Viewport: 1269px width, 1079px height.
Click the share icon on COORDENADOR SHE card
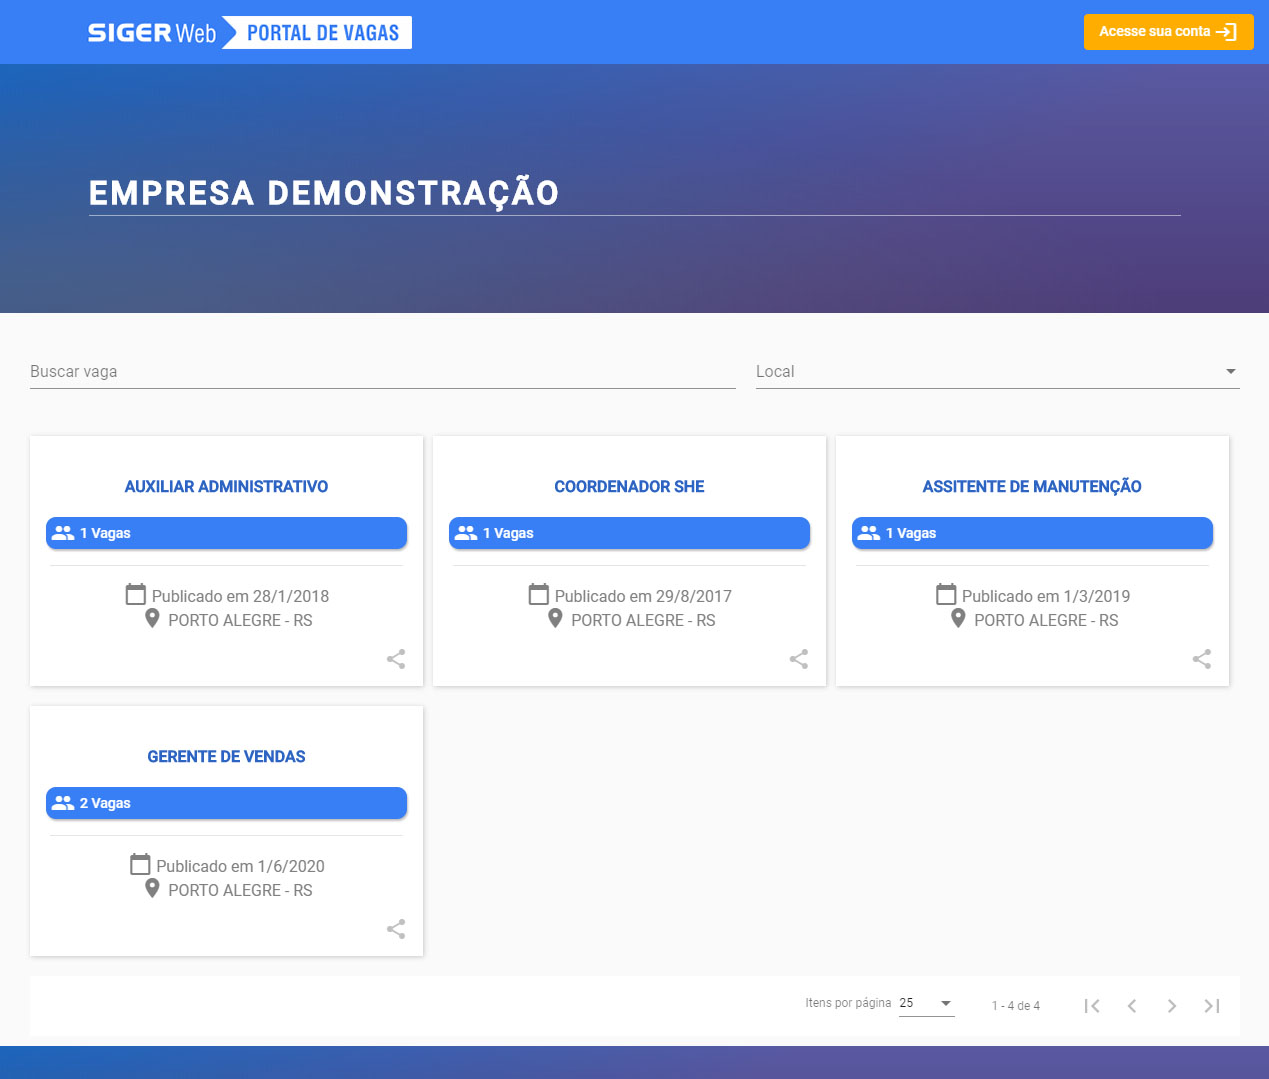(x=798, y=659)
